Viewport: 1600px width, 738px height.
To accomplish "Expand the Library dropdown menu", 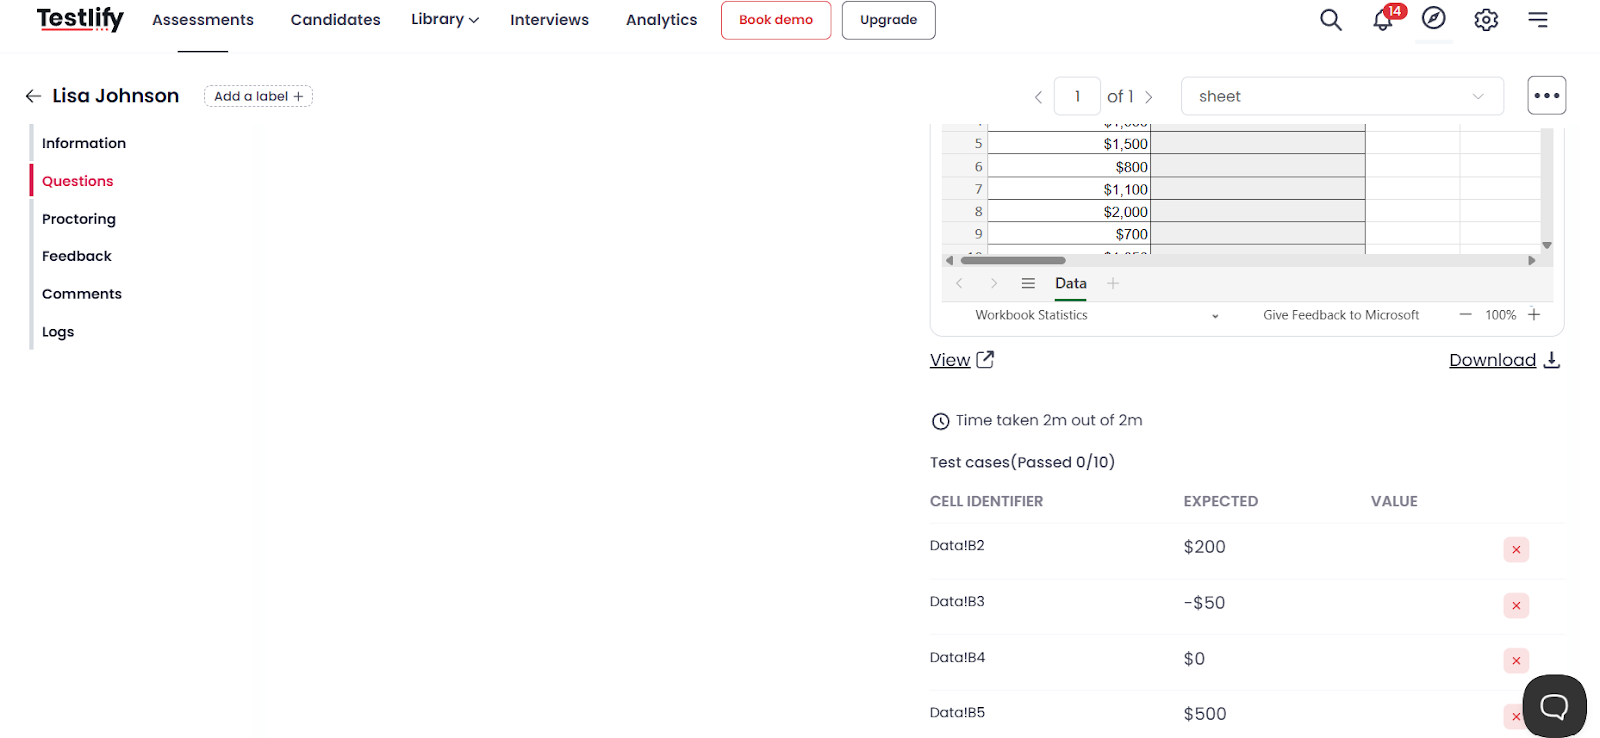I will click(445, 19).
